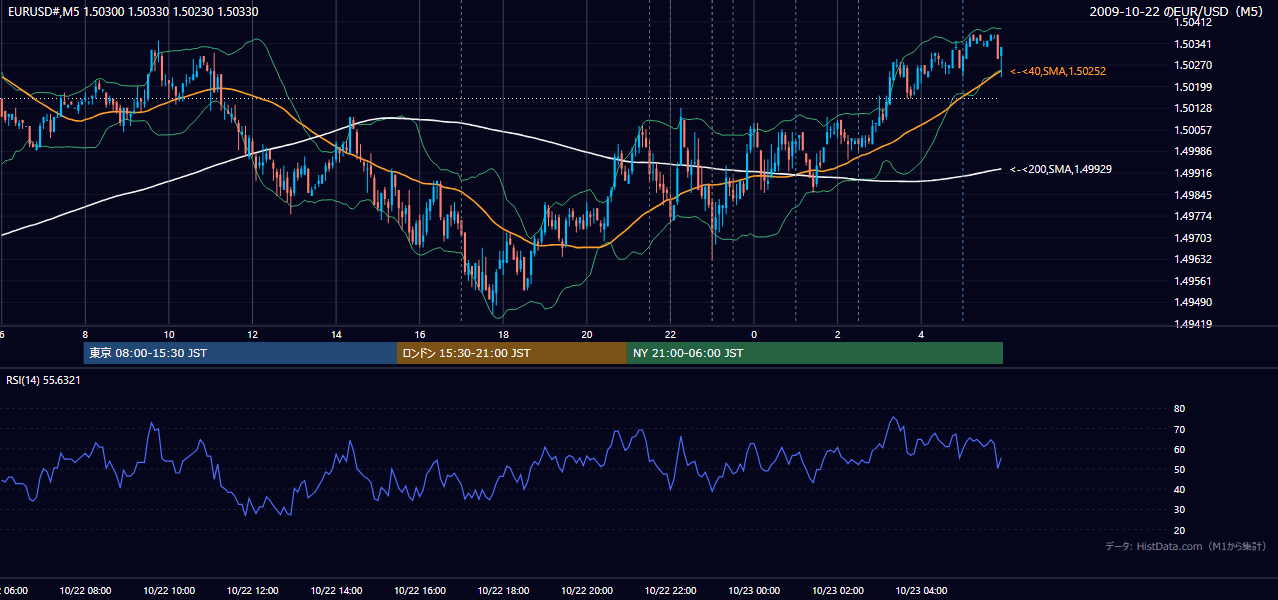
Task: Click price axis value 1.50412
Action: pyautogui.click(x=1193, y=22)
